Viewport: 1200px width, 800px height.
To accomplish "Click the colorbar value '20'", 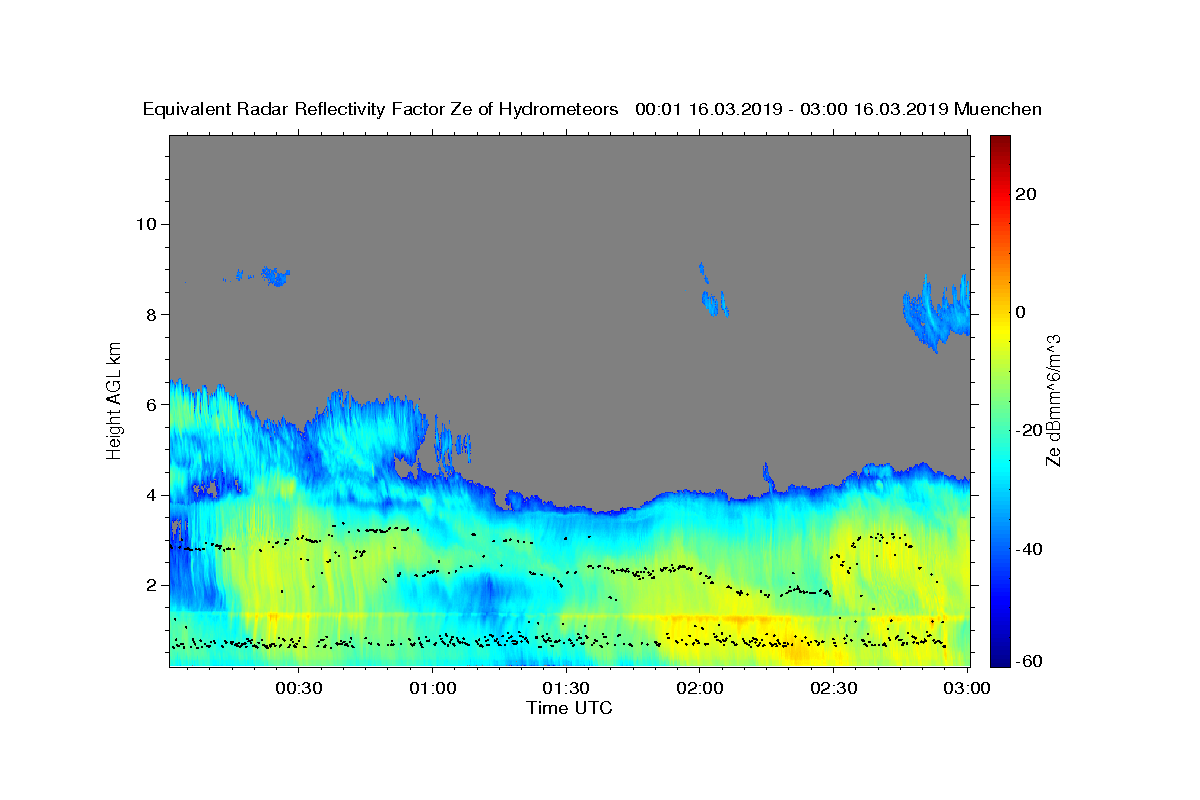I will tap(1025, 194).
